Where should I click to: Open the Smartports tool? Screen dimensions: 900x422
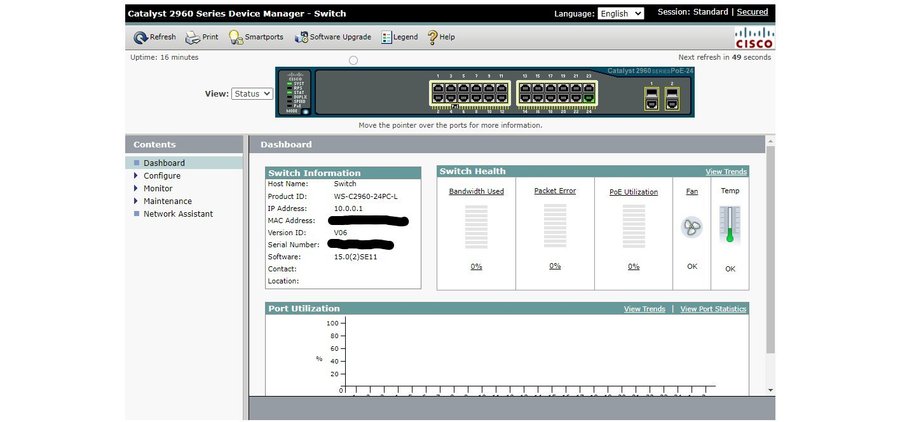pyautogui.click(x=256, y=37)
